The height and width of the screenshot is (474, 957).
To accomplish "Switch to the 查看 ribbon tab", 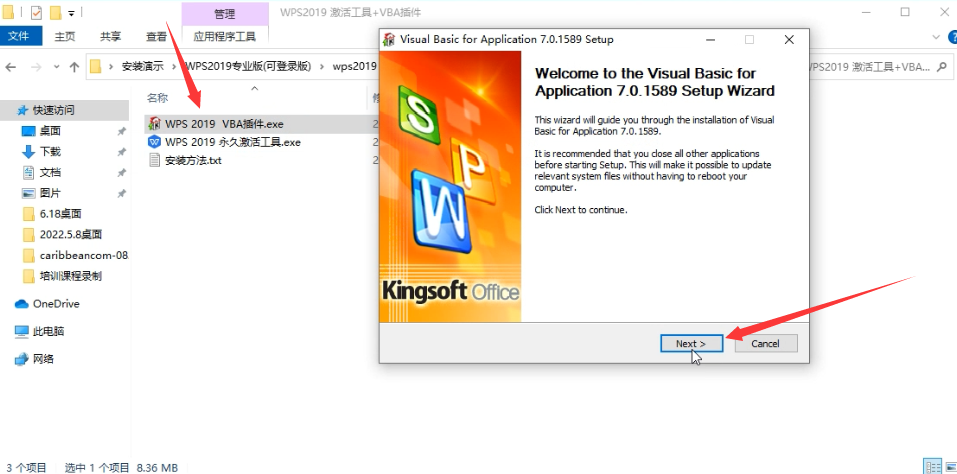I will pyautogui.click(x=156, y=37).
